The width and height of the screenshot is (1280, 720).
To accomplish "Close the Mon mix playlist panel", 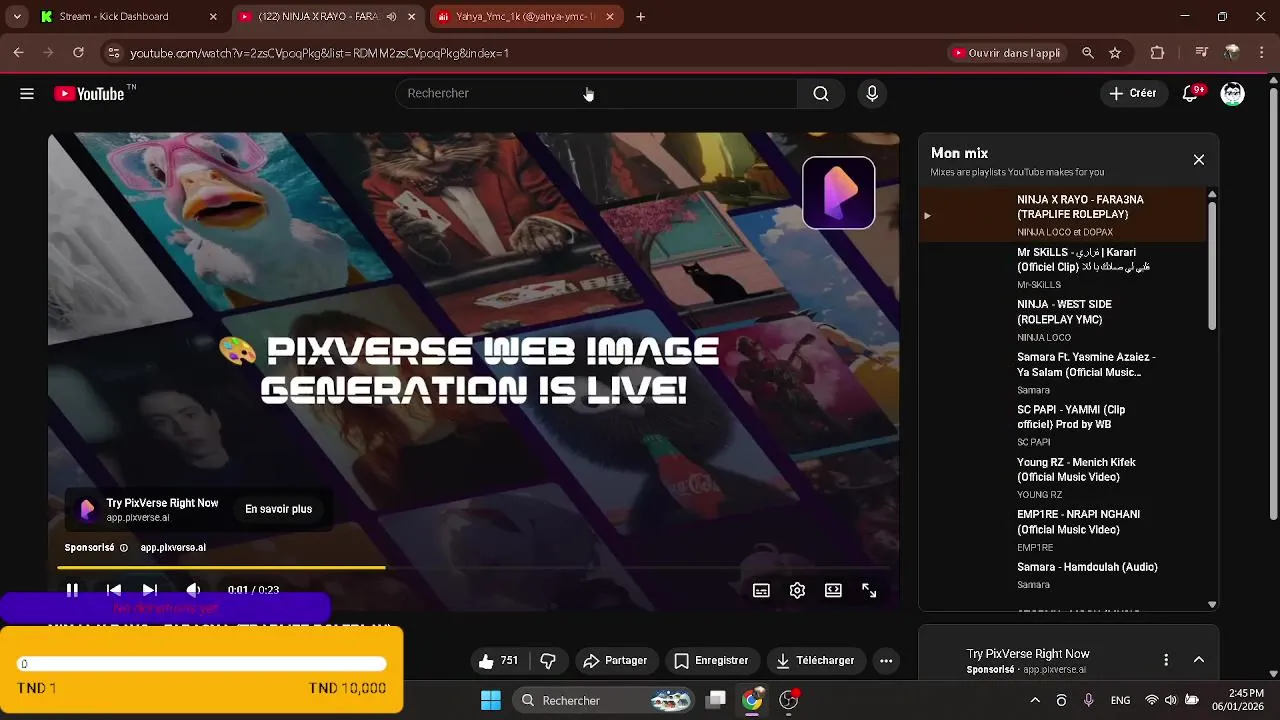I will [1198, 160].
